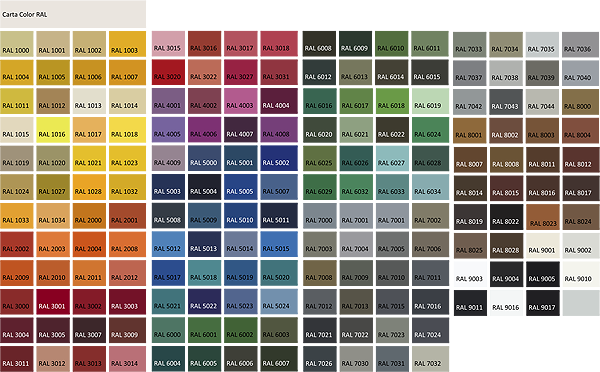The height and width of the screenshot is (372, 600).
Task: Select the RAL 5002 ultramarine swatch
Action: [279, 158]
